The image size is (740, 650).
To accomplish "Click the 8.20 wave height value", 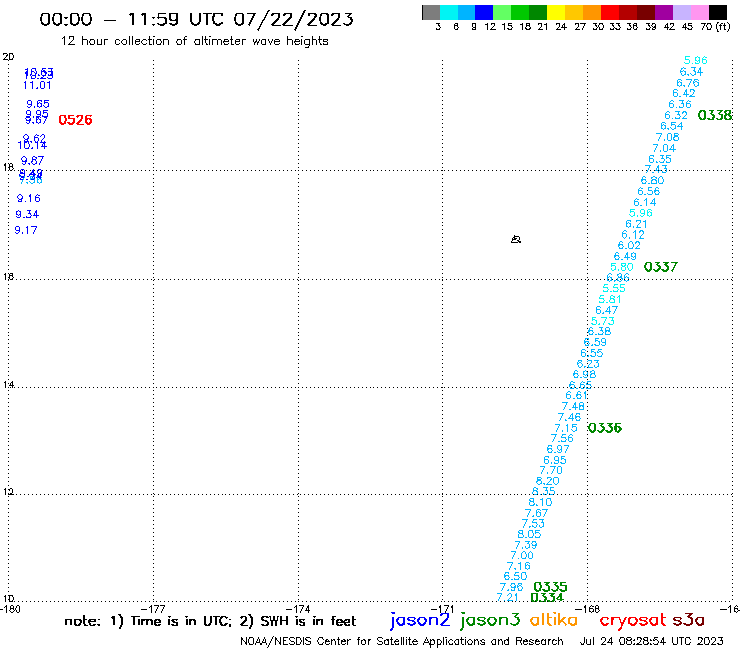I will [x=547, y=481].
